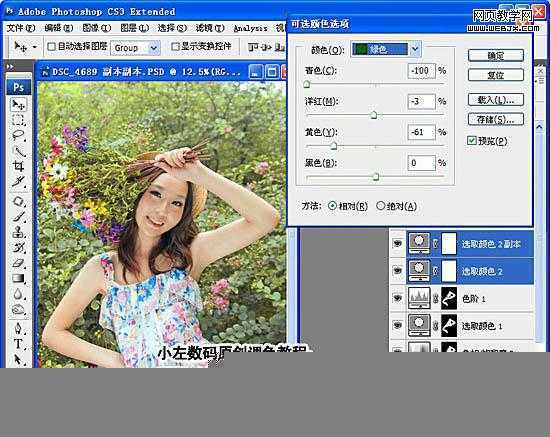Select the Move tool in the toolbox
550x437 pixels.
(x=18, y=105)
